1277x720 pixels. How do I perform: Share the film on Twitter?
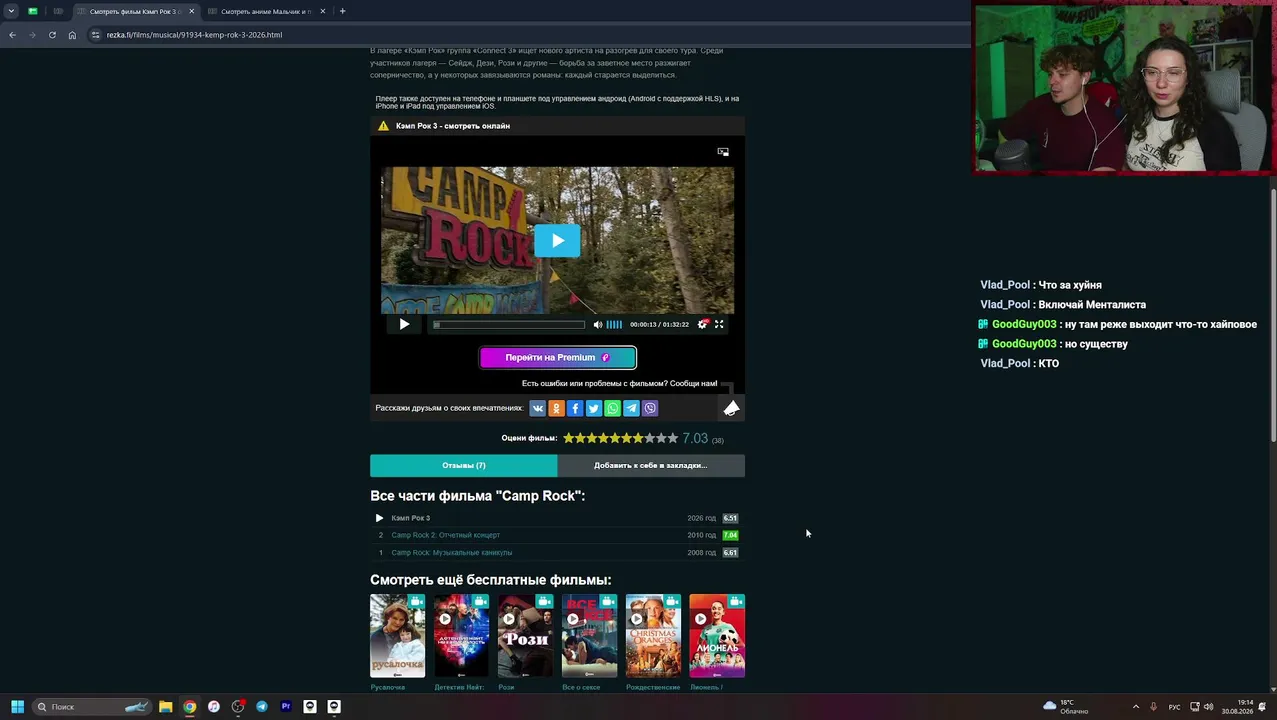point(594,408)
